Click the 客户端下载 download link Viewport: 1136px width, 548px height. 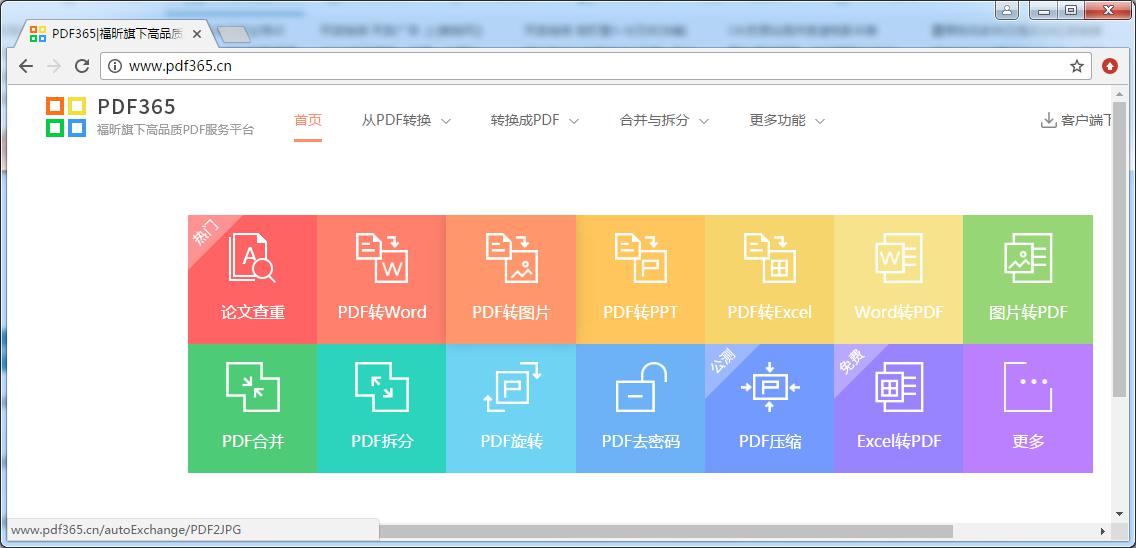[1080, 121]
